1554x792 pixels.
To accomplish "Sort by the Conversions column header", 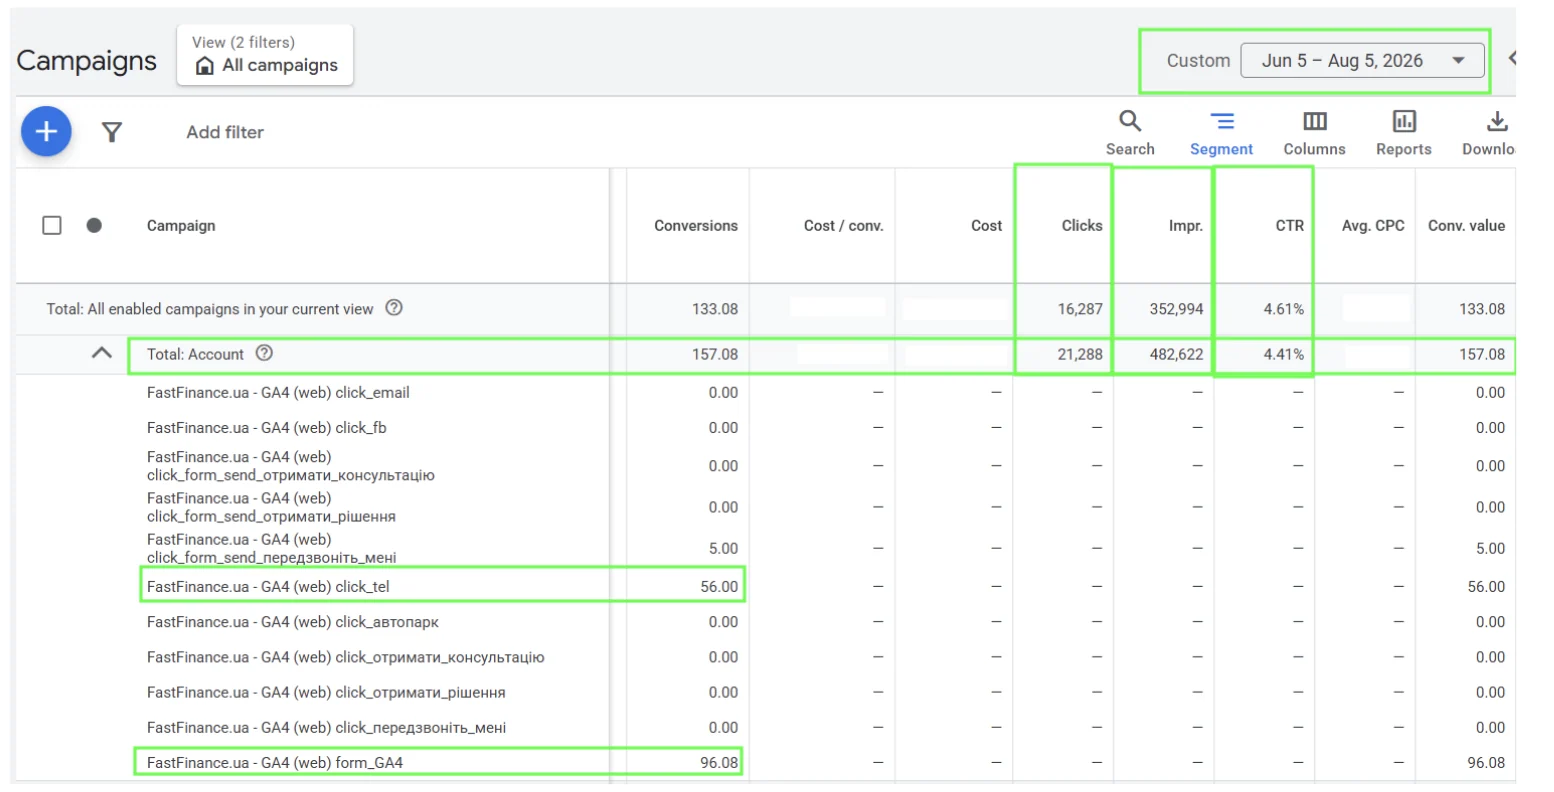I will pyautogui.click(x=696, y=226).
